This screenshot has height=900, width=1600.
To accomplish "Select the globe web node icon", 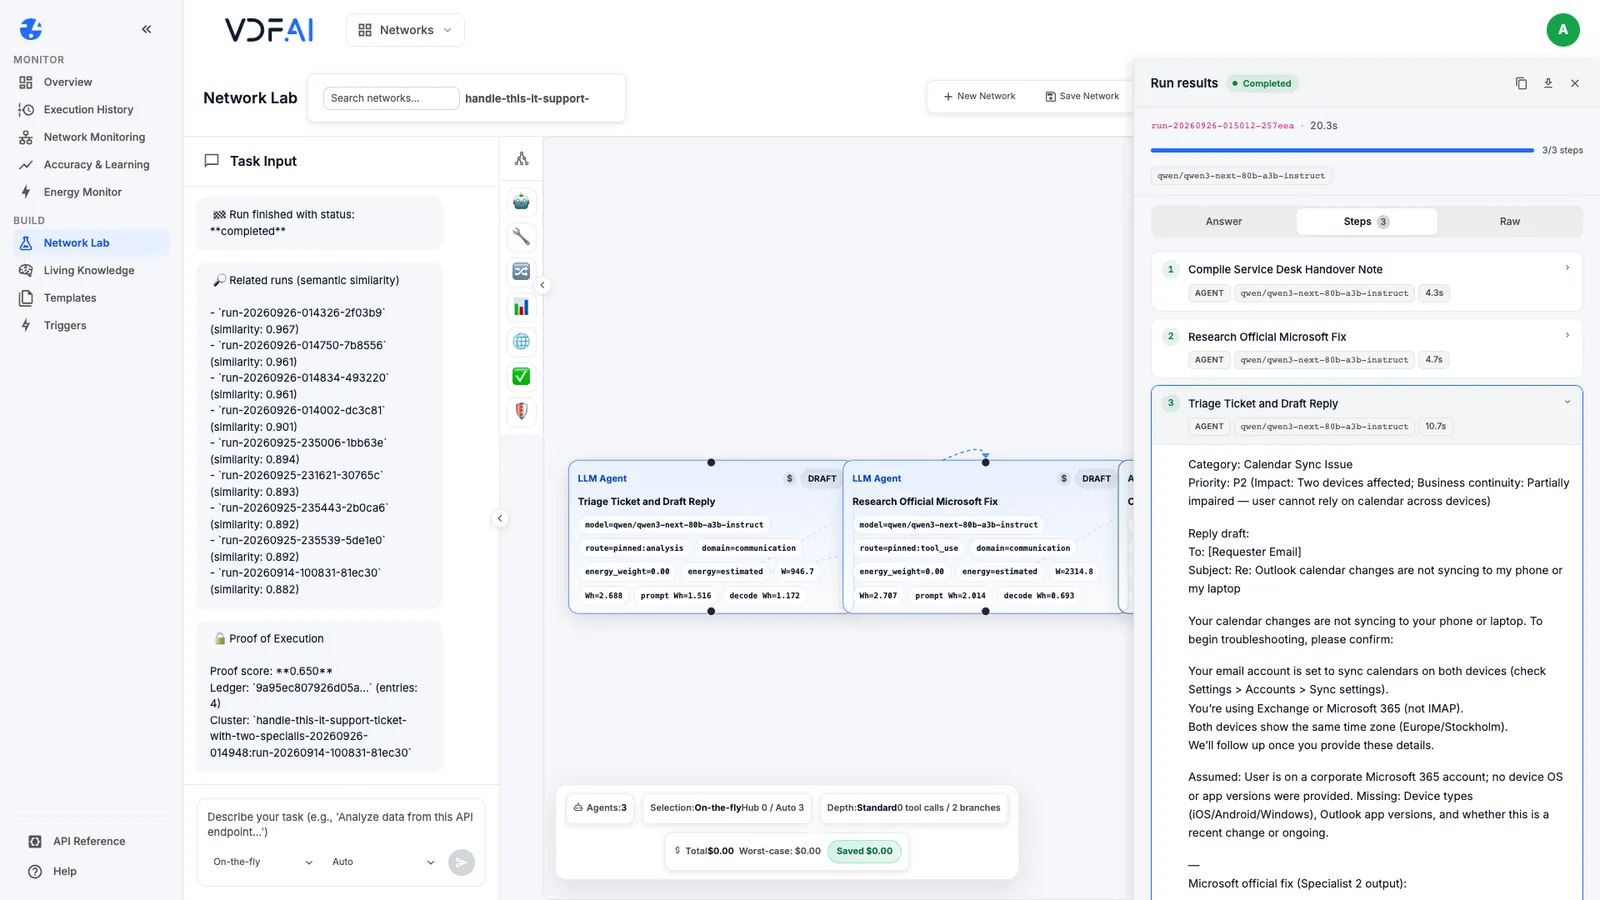I will (521, 342).
